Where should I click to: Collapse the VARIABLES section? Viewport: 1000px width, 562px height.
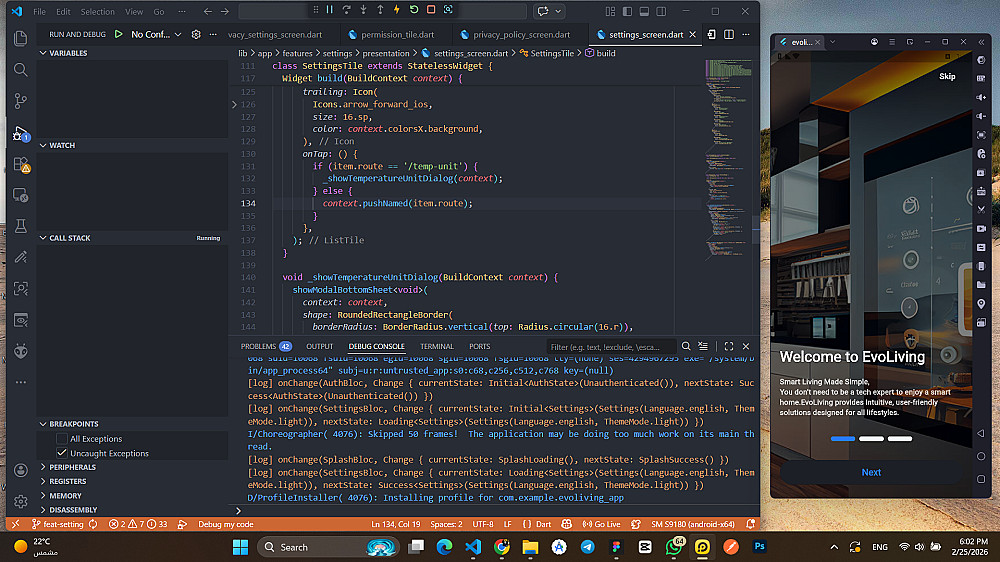point(68,53)
